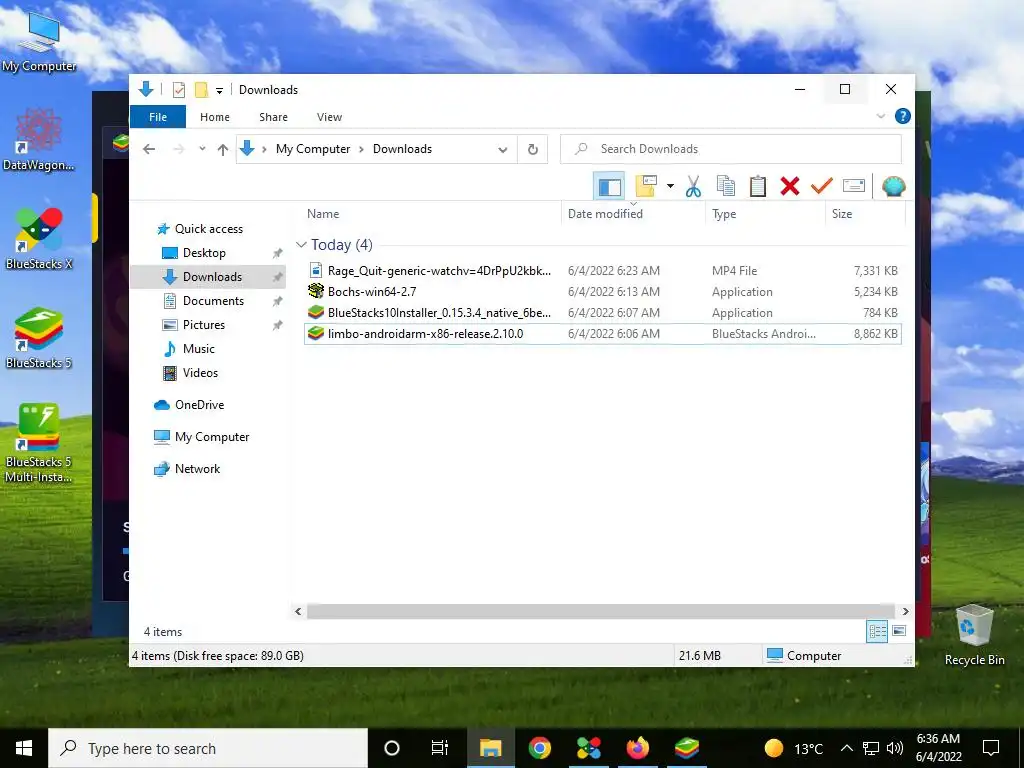Click the Up one level arrow
Screen dimensions: 1024x768
(223, 149)
